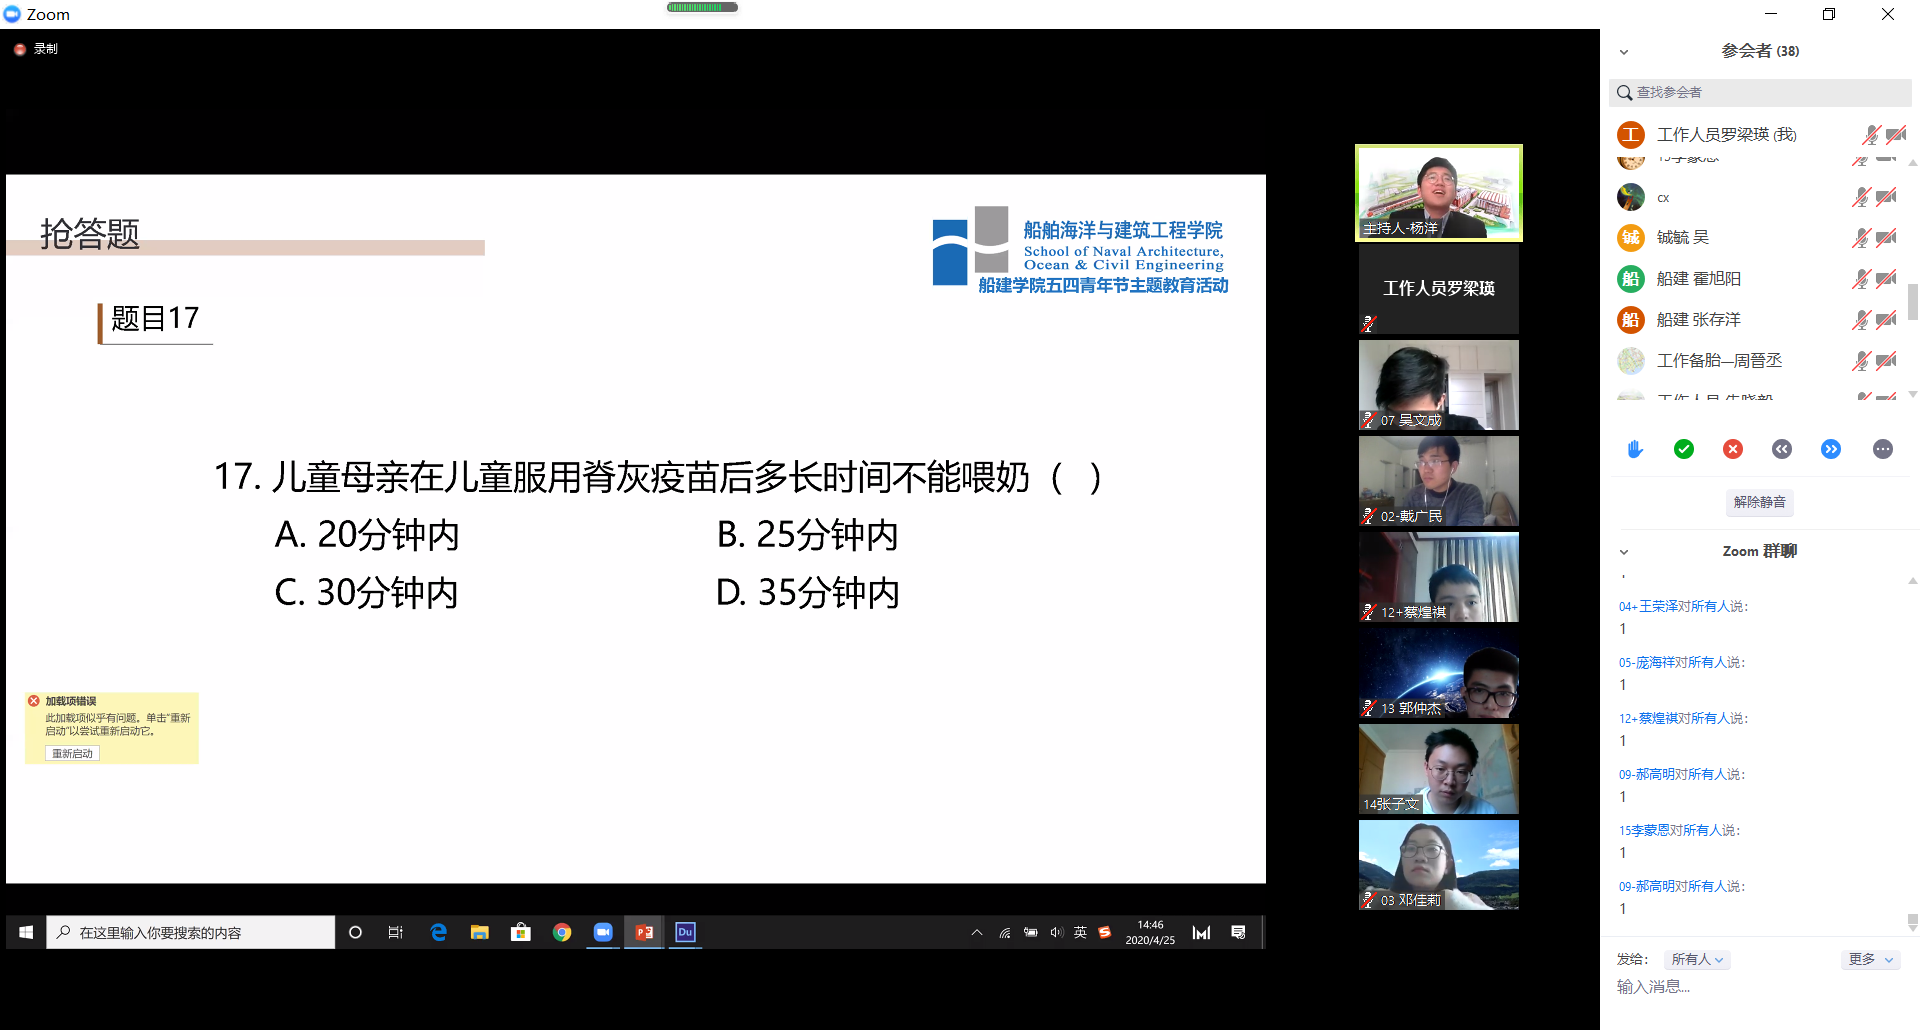The width and height of the screenshot is (1920, 1030).
Task: Toggle muted mic icon for 铖毓 吴
Action: tap(1861, 238)
